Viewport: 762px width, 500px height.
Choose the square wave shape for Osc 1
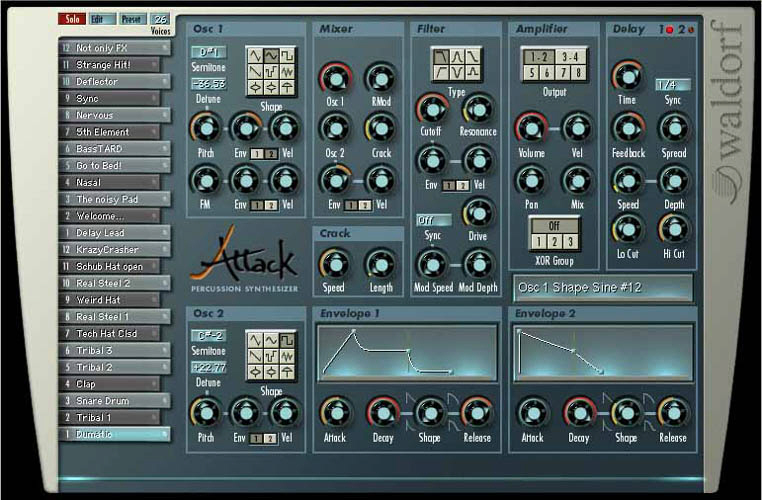click(x=289, y=55)
